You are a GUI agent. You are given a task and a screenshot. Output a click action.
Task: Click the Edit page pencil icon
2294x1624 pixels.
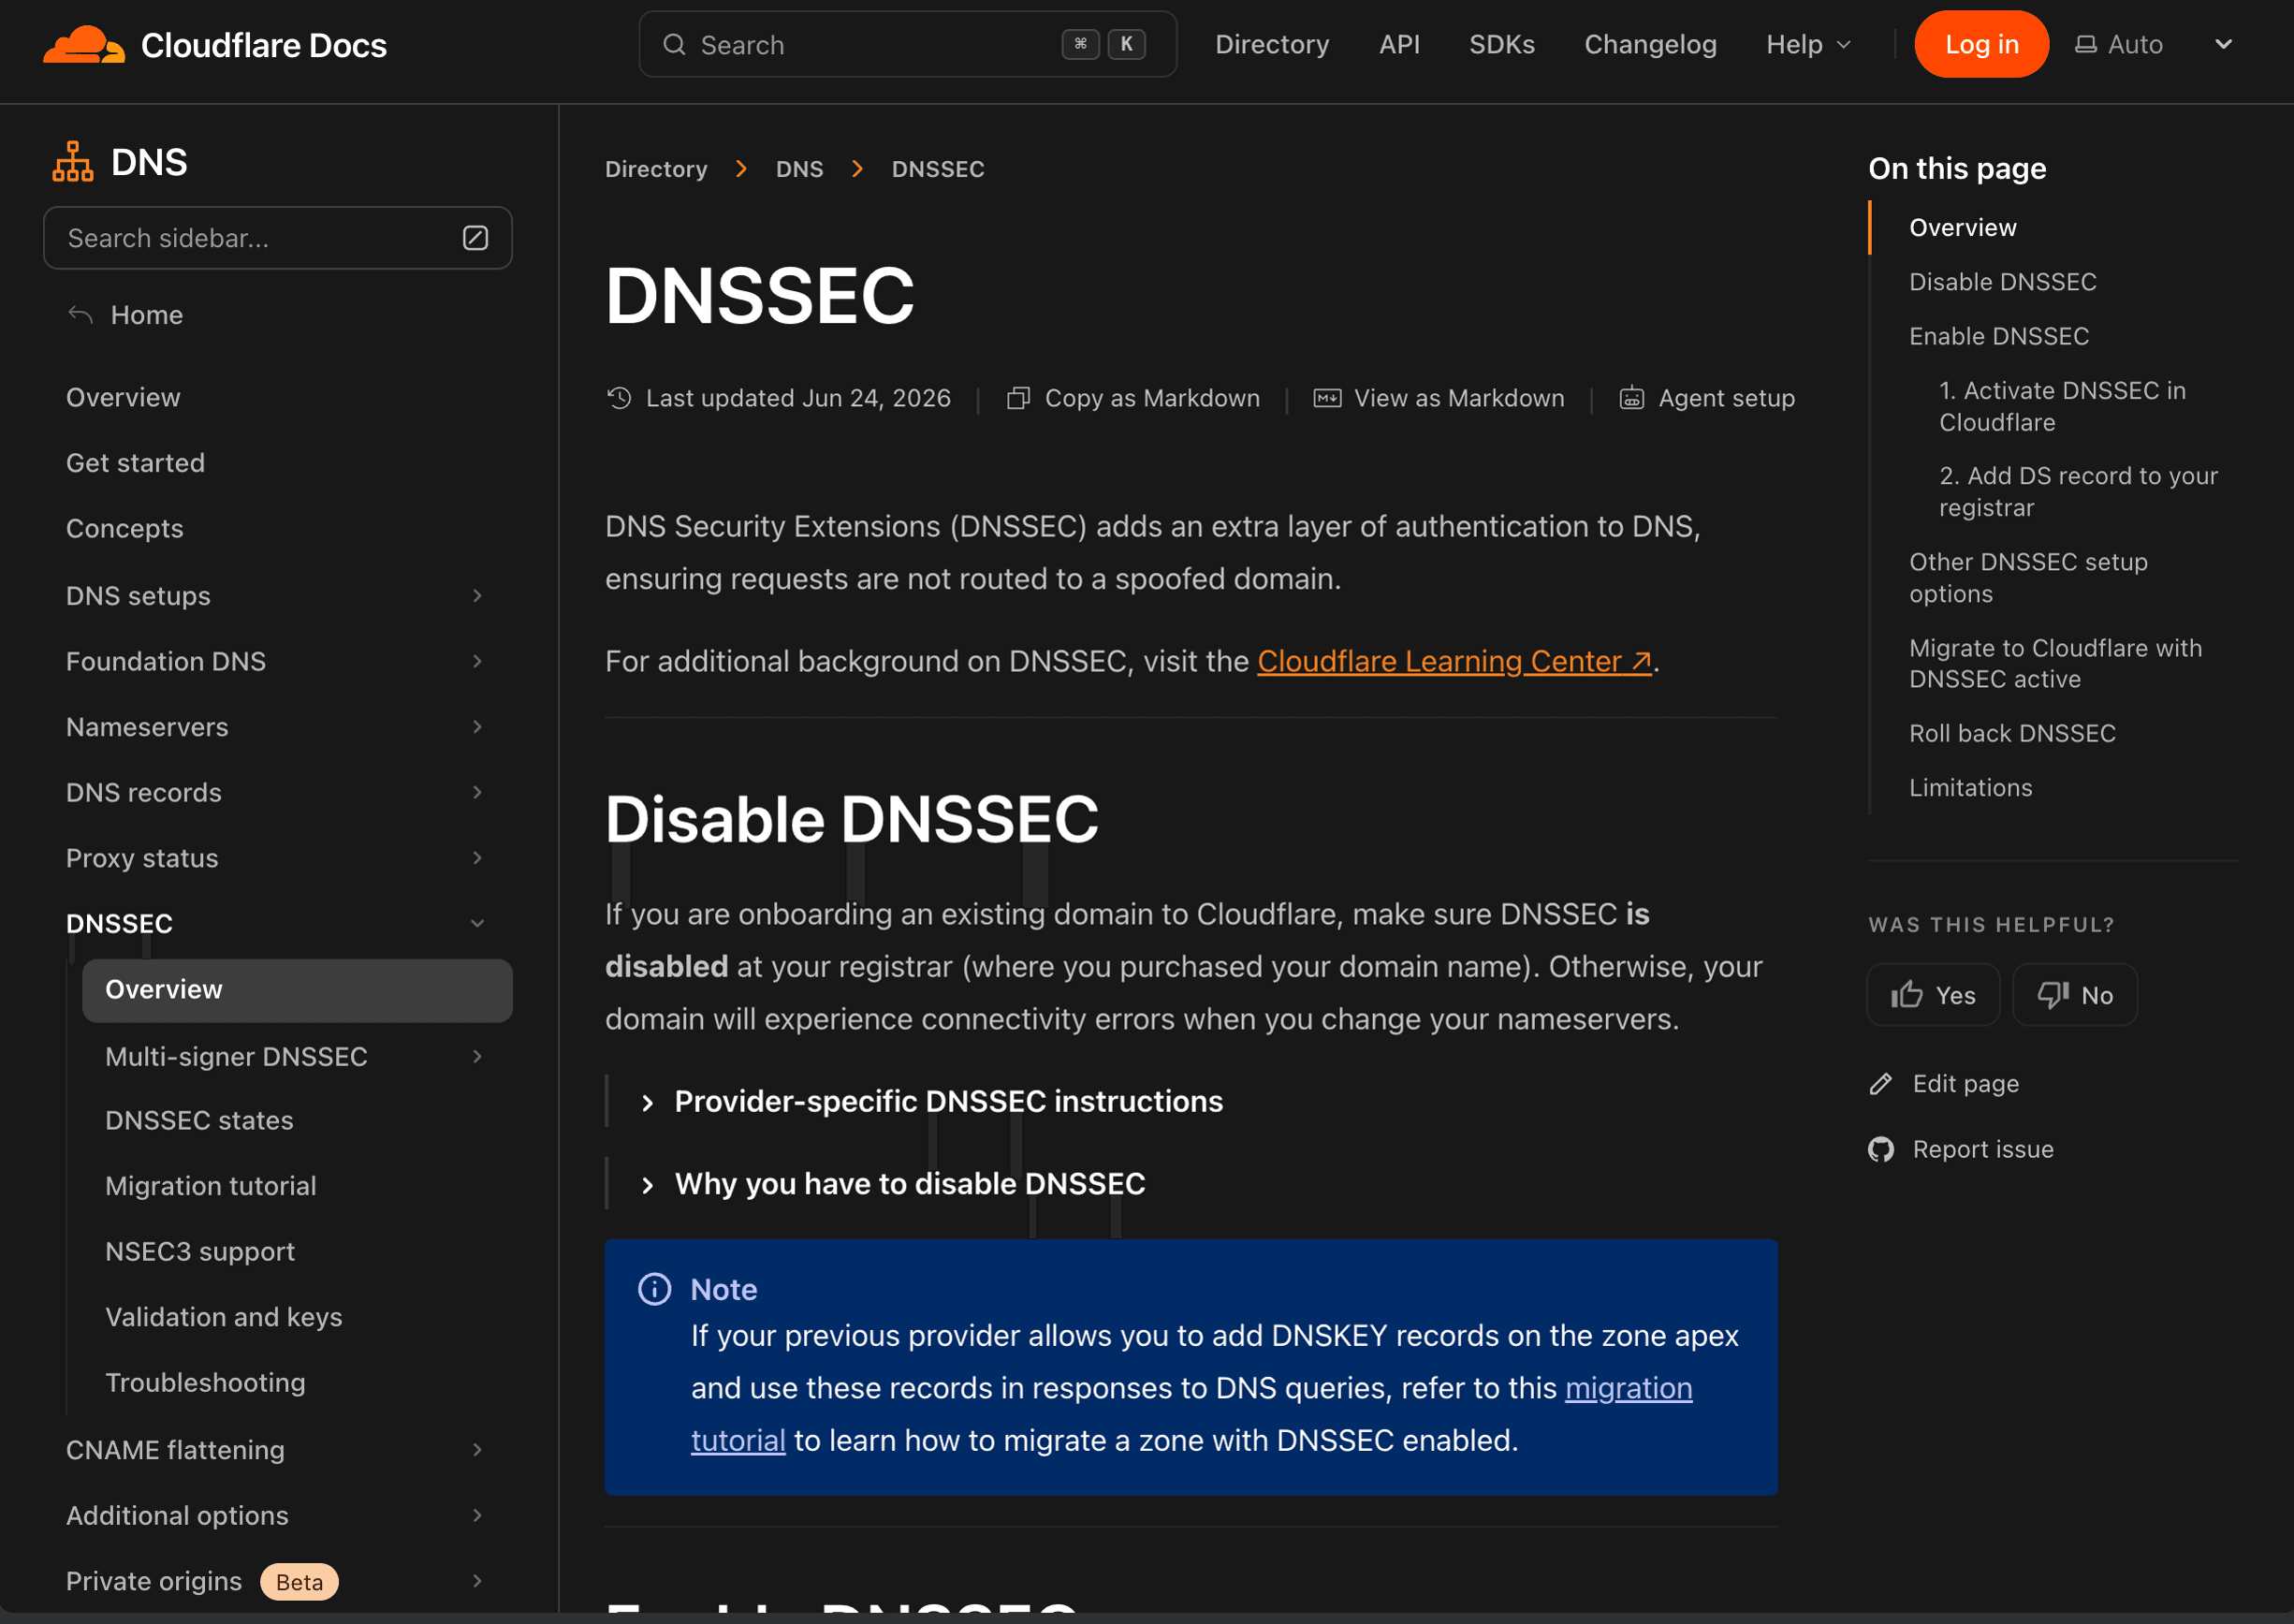[1881, 1084]
